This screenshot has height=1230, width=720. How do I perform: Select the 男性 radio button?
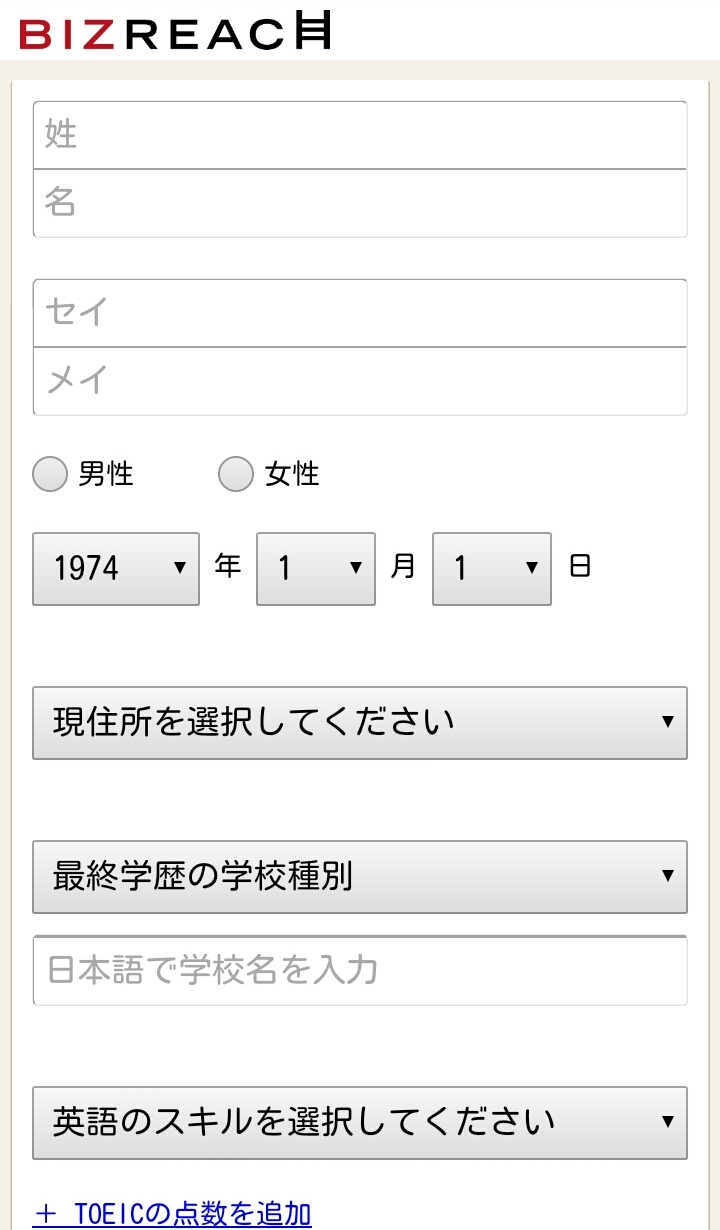50,474
